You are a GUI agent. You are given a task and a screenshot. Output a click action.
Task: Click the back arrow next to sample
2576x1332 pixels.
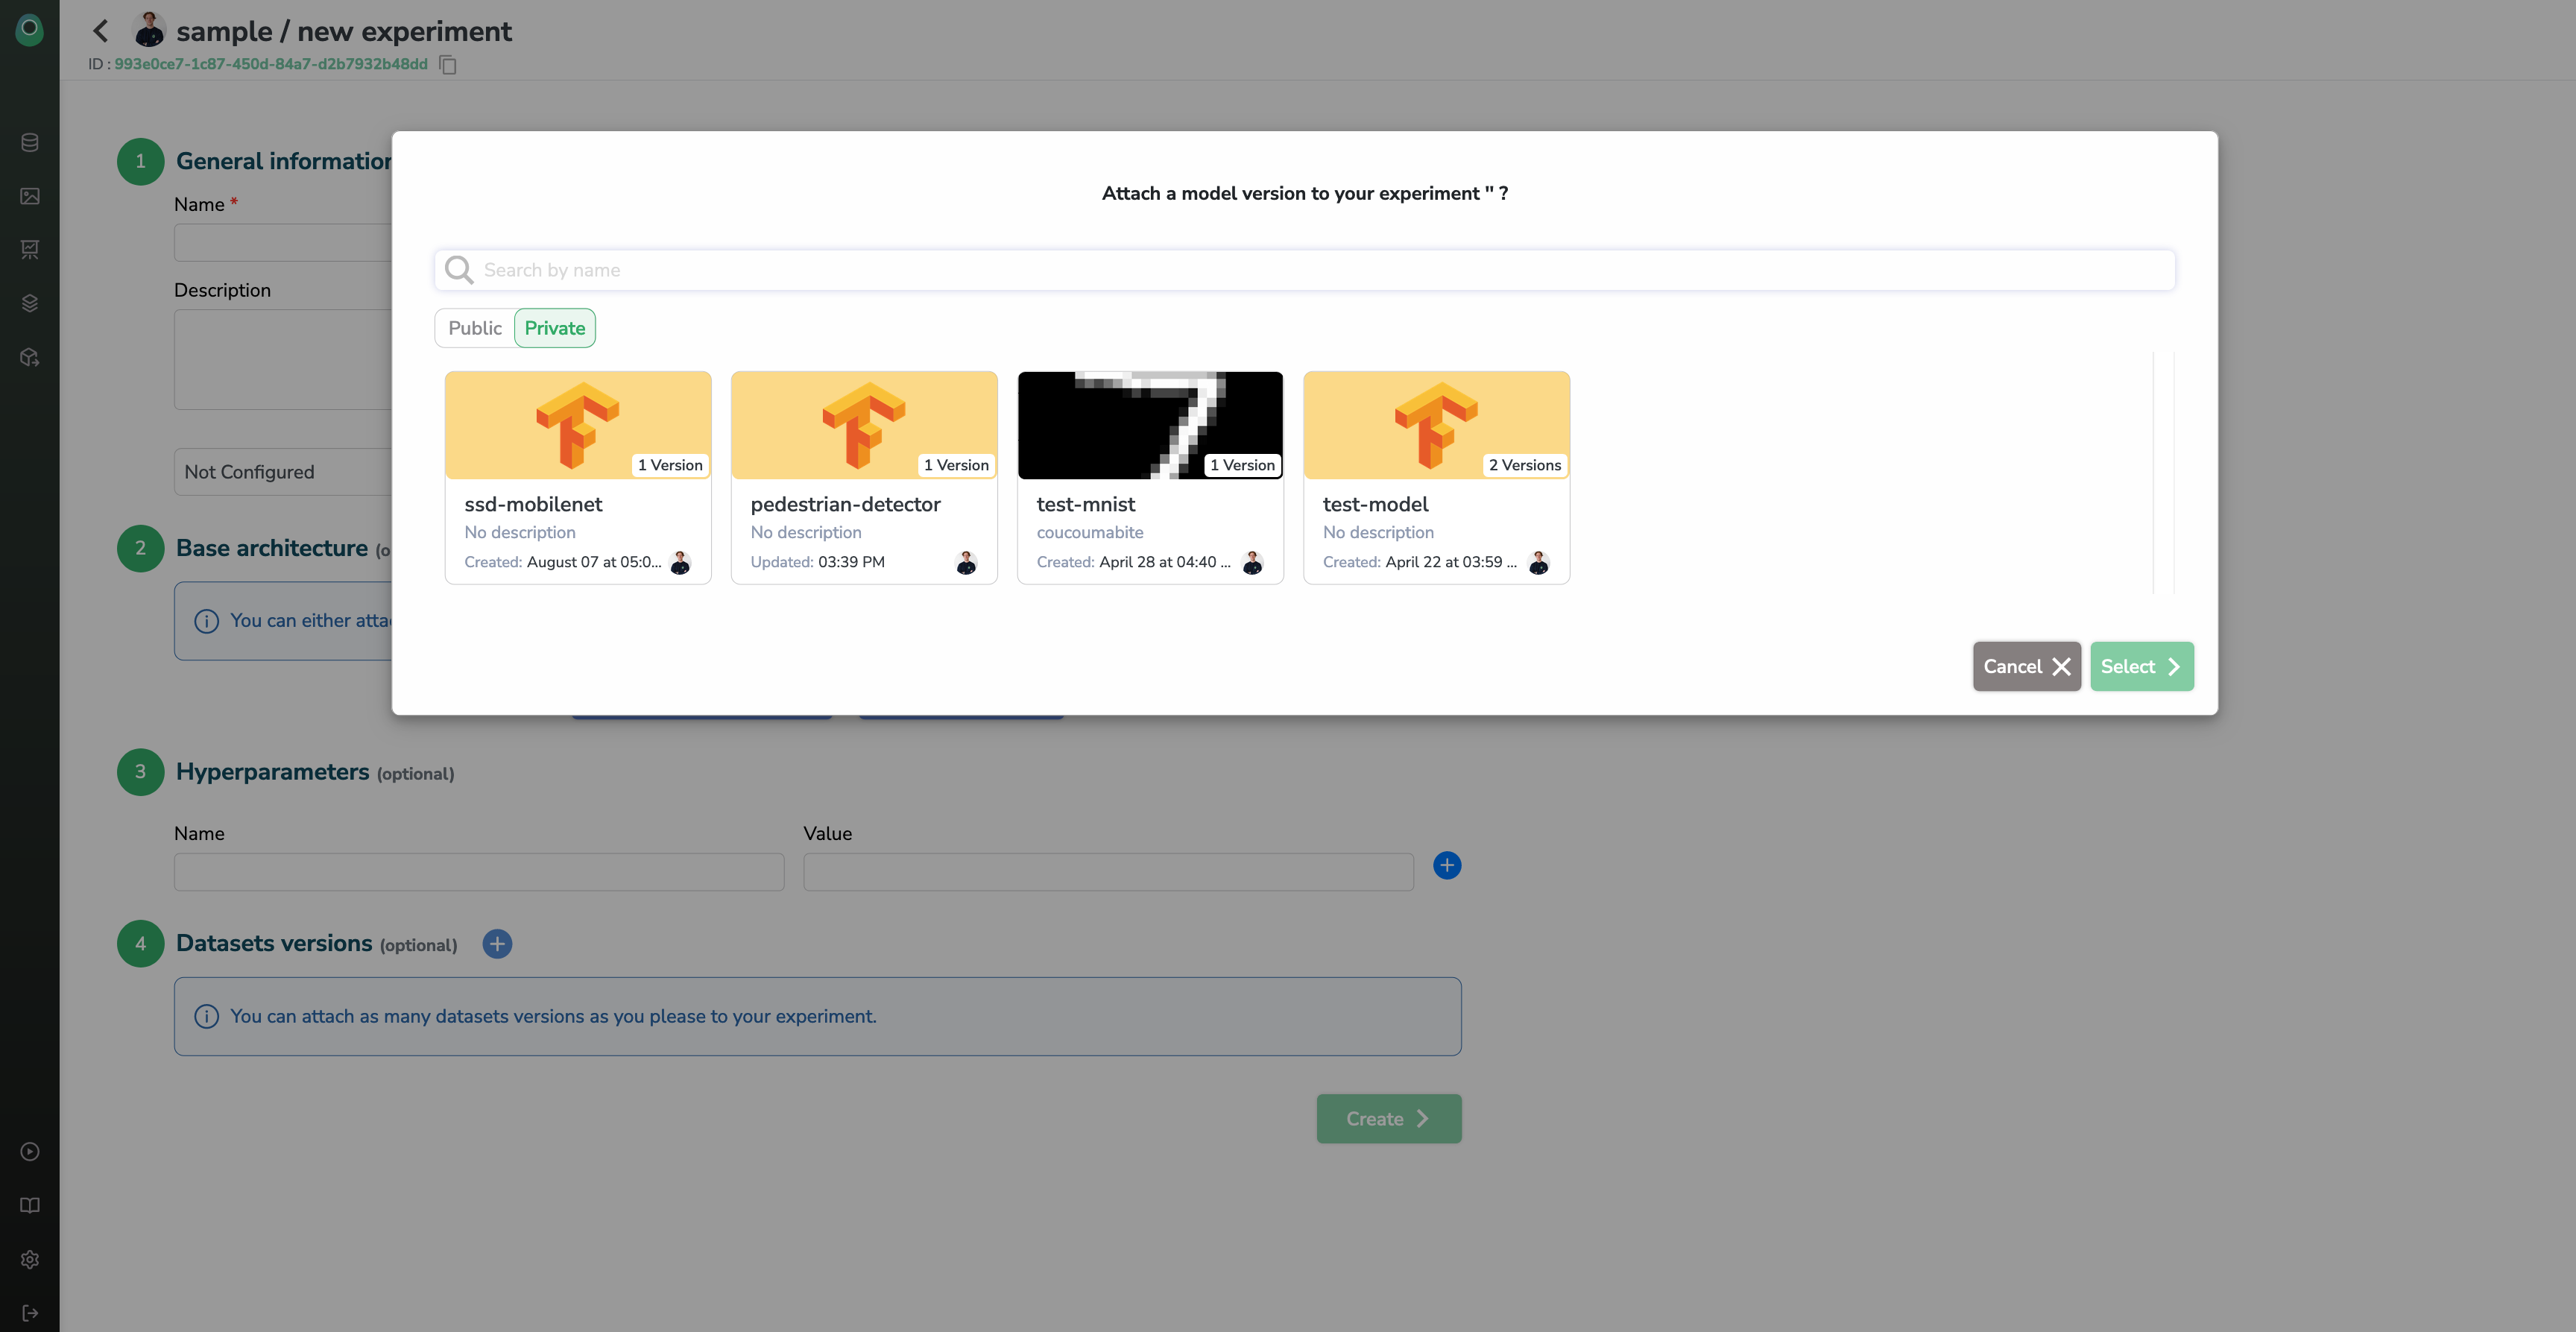[100, 31]
